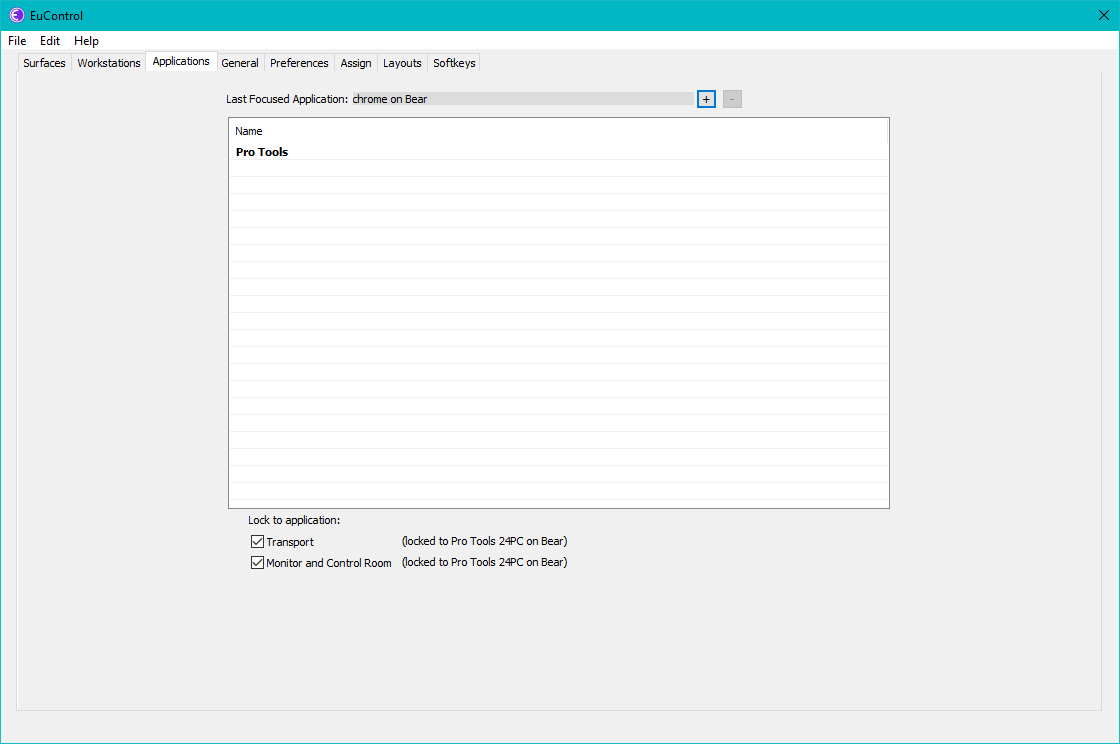Click the Last Focused Application field
Screen dimensions: 1120x744
521,99
